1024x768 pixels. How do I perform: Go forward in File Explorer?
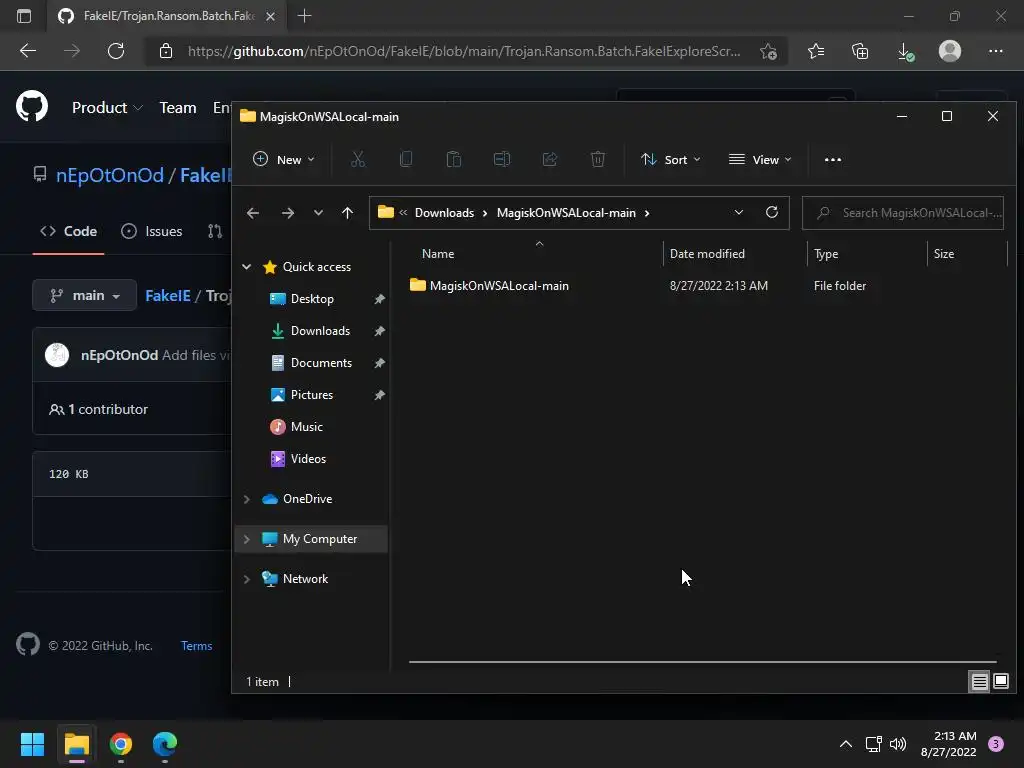287,213
